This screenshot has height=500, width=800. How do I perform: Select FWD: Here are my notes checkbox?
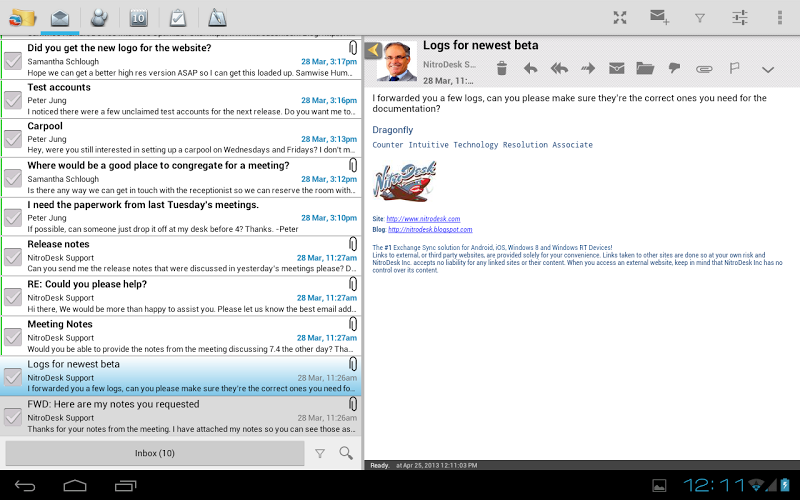click(13, 416)
